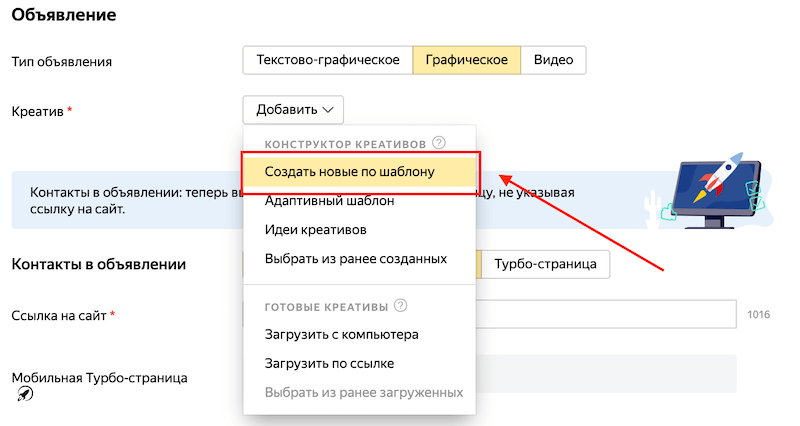The image size is (800, 426).
Task: Choose Создать новые по шаблону
Action: [350, 171]
